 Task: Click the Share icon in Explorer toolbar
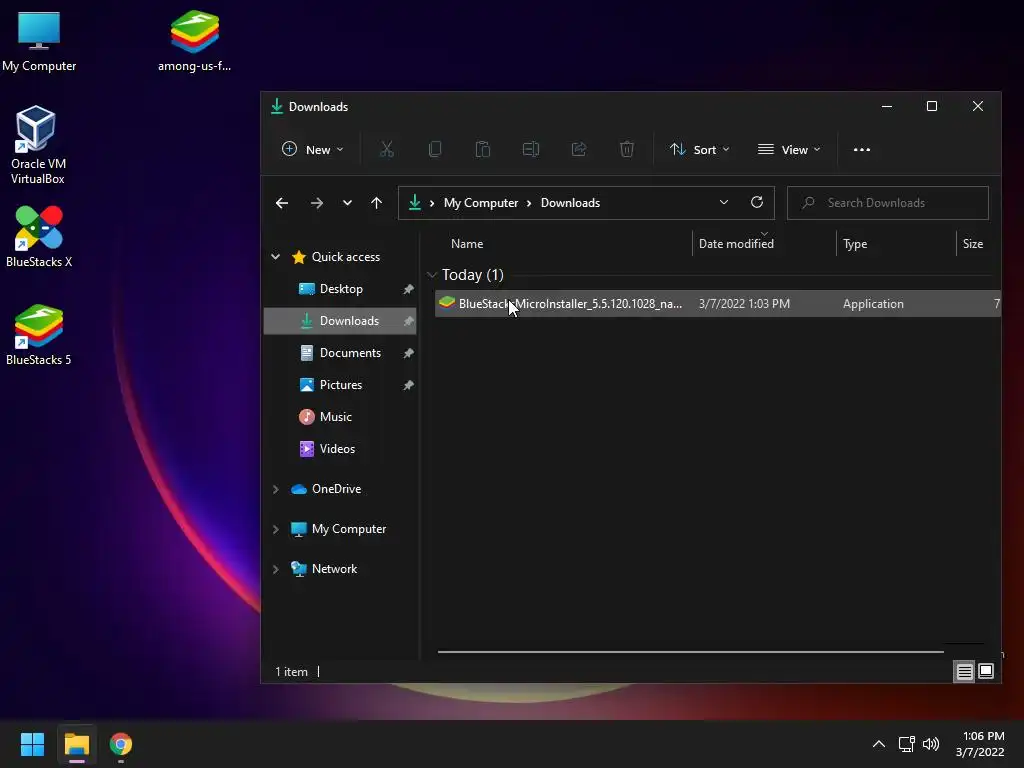tap(579, 150)
